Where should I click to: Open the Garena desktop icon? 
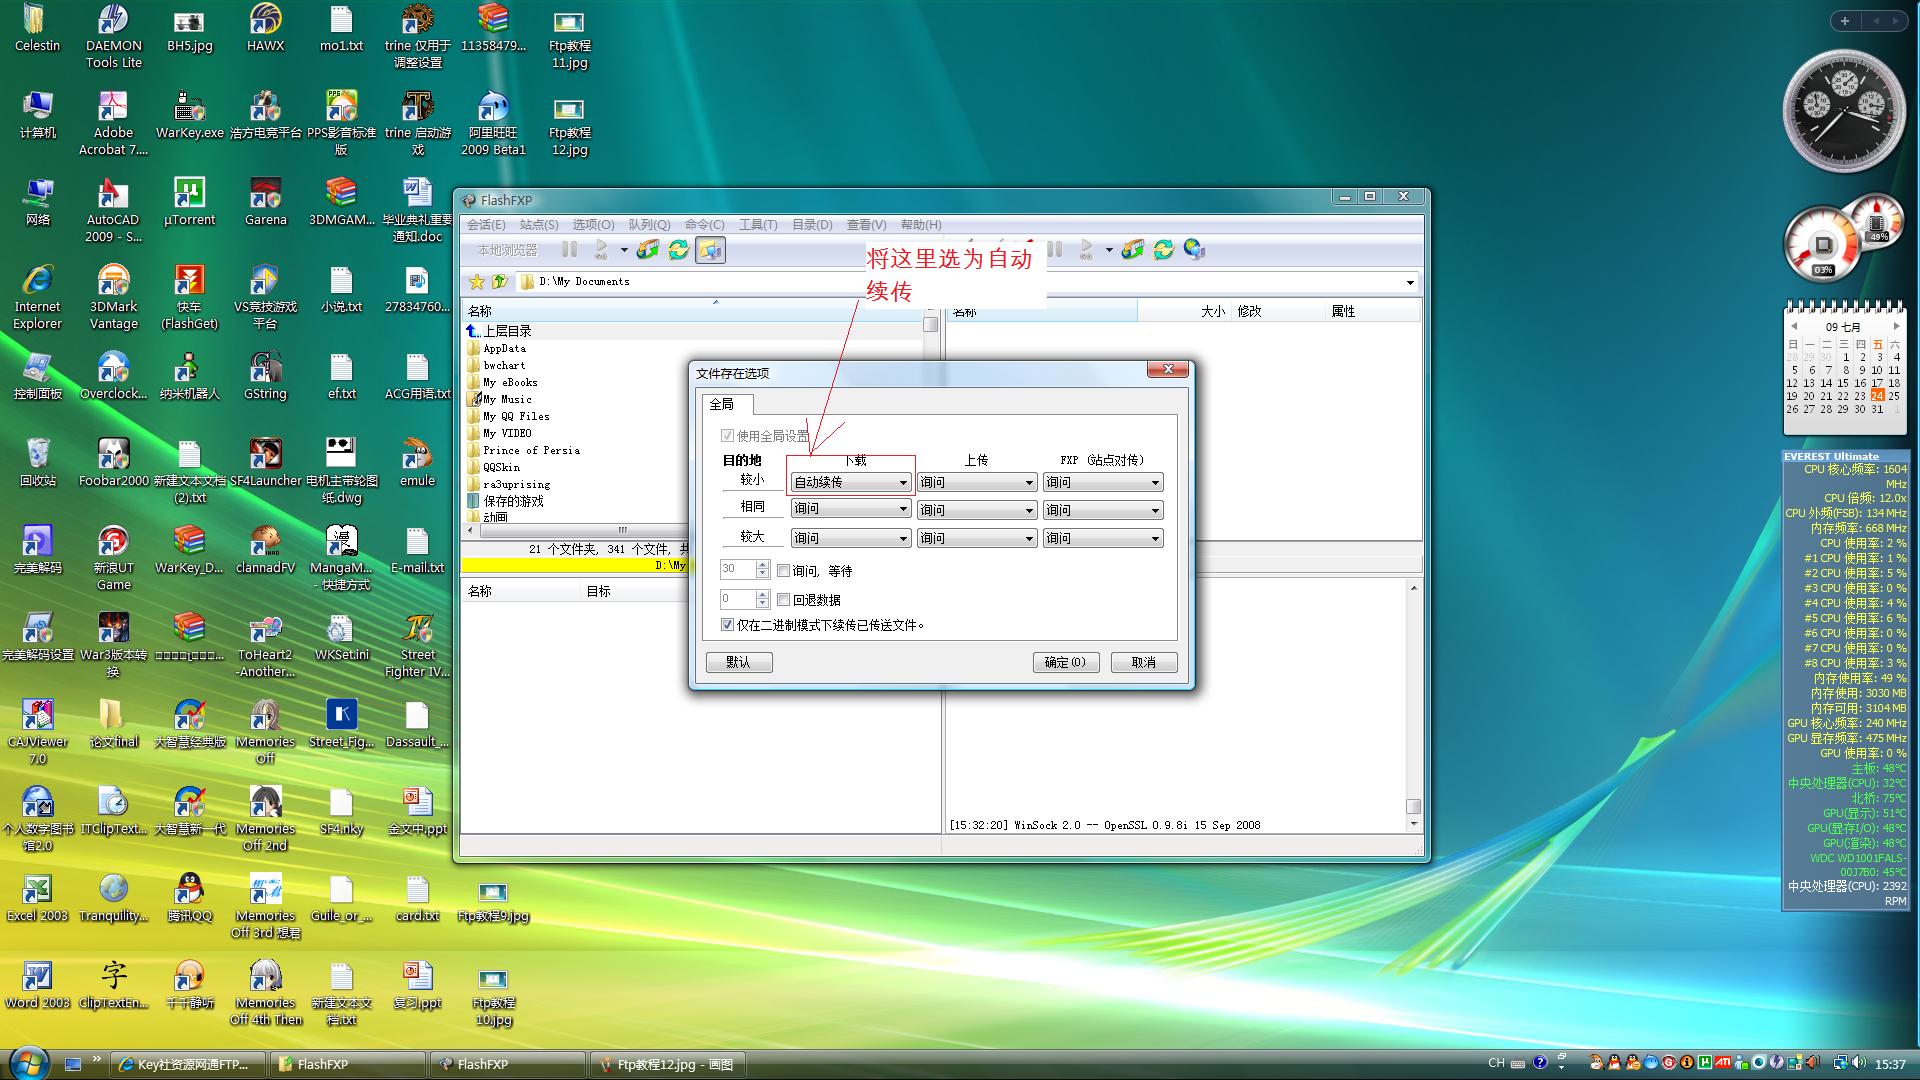tap(265, 200)
